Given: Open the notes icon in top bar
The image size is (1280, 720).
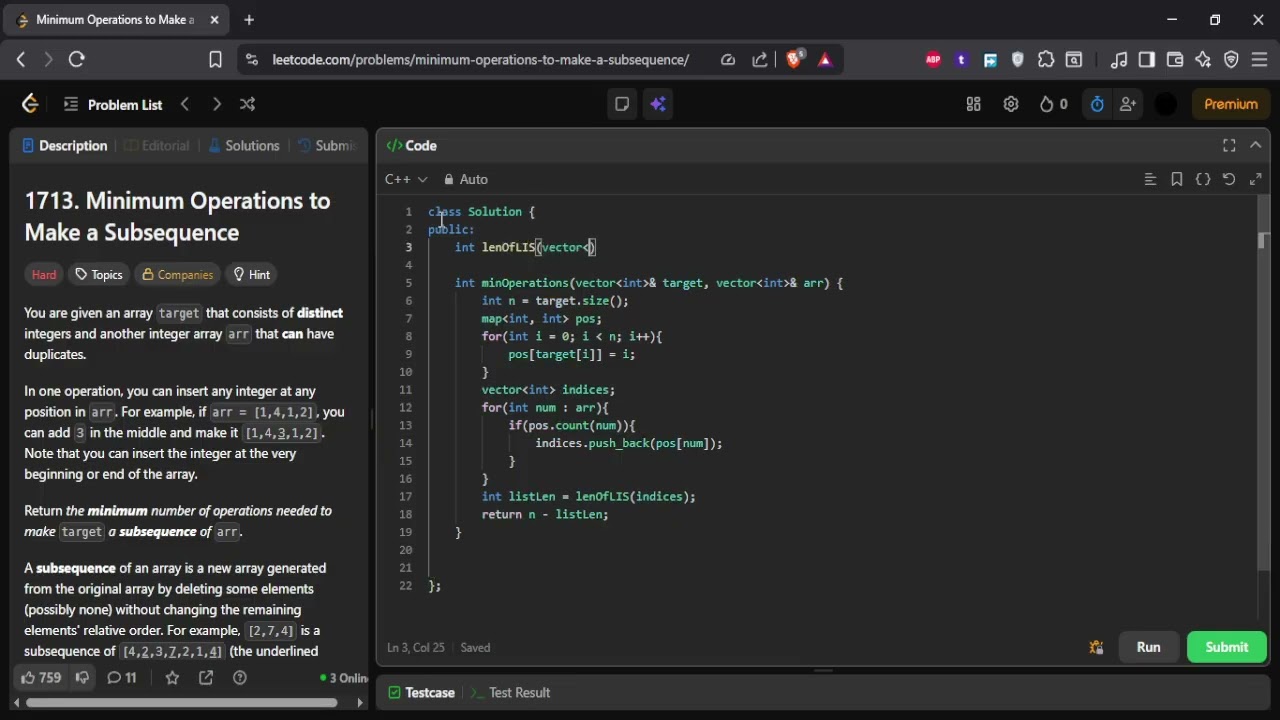Looking at the screenshot, I should [622, 104].
